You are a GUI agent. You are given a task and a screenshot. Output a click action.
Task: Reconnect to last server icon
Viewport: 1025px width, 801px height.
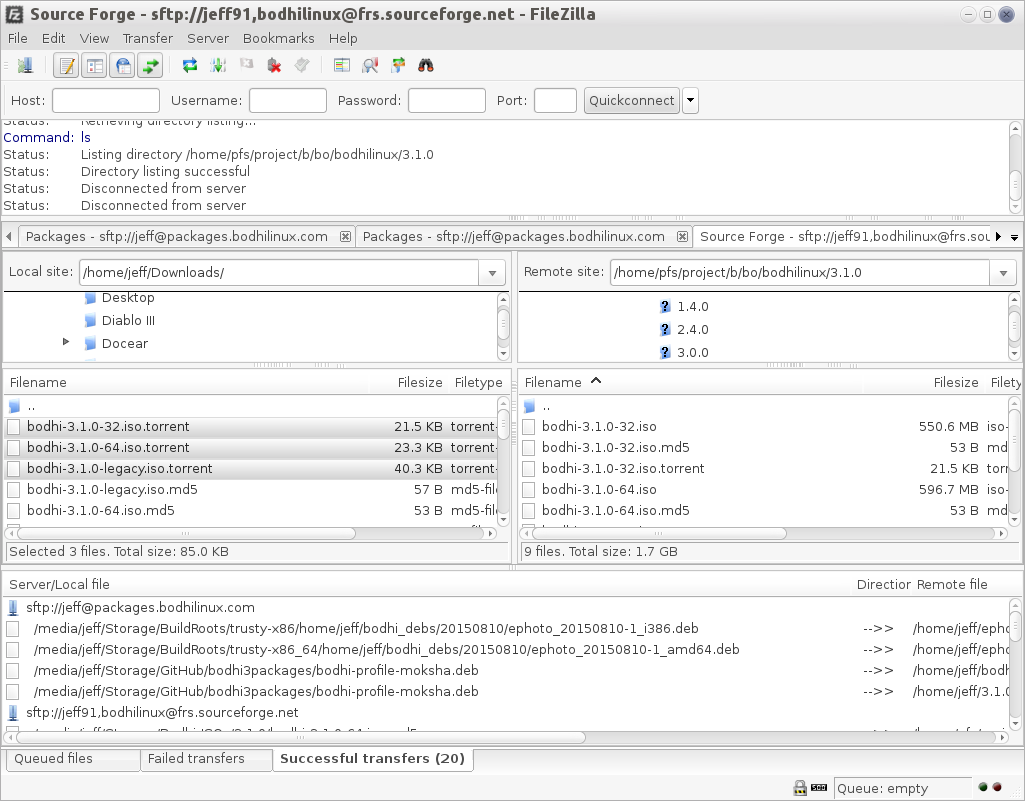(302, 64)
